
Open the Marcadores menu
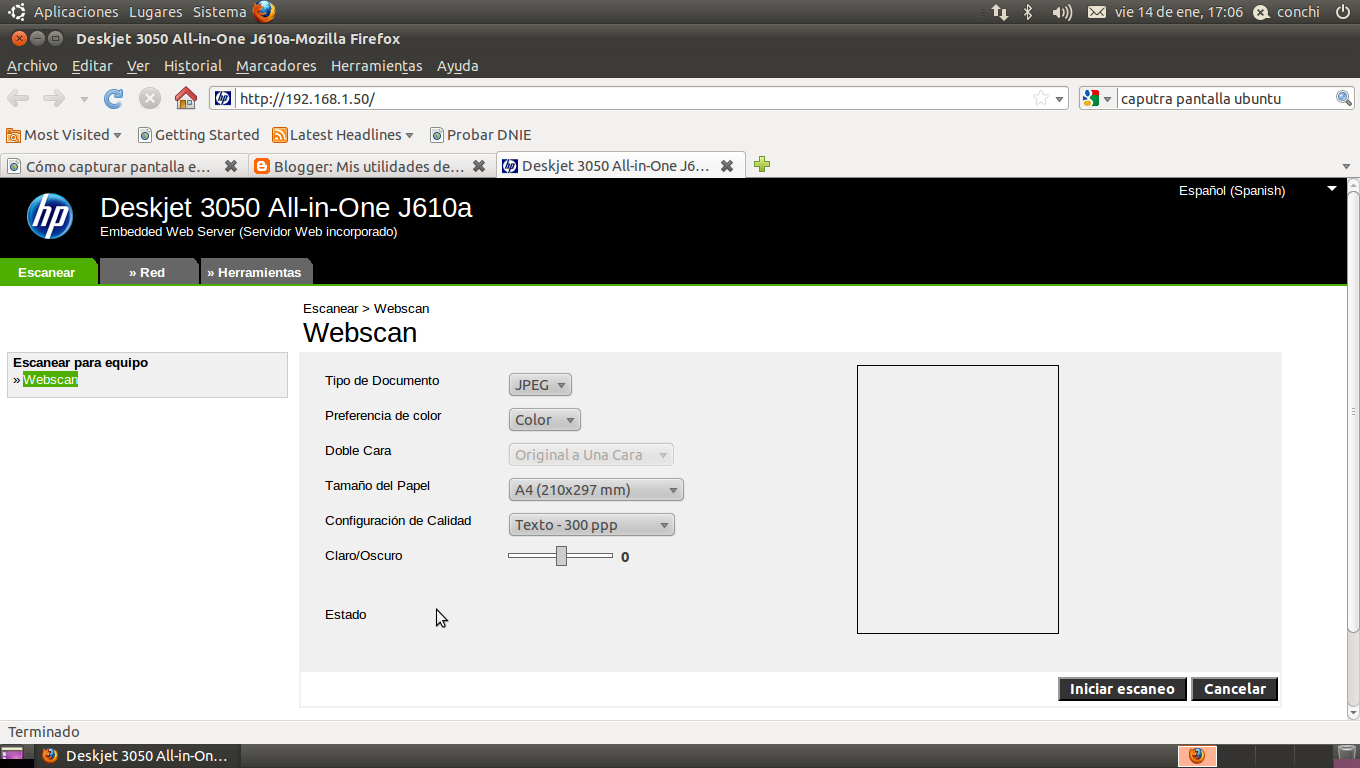[x=276, y=66]
